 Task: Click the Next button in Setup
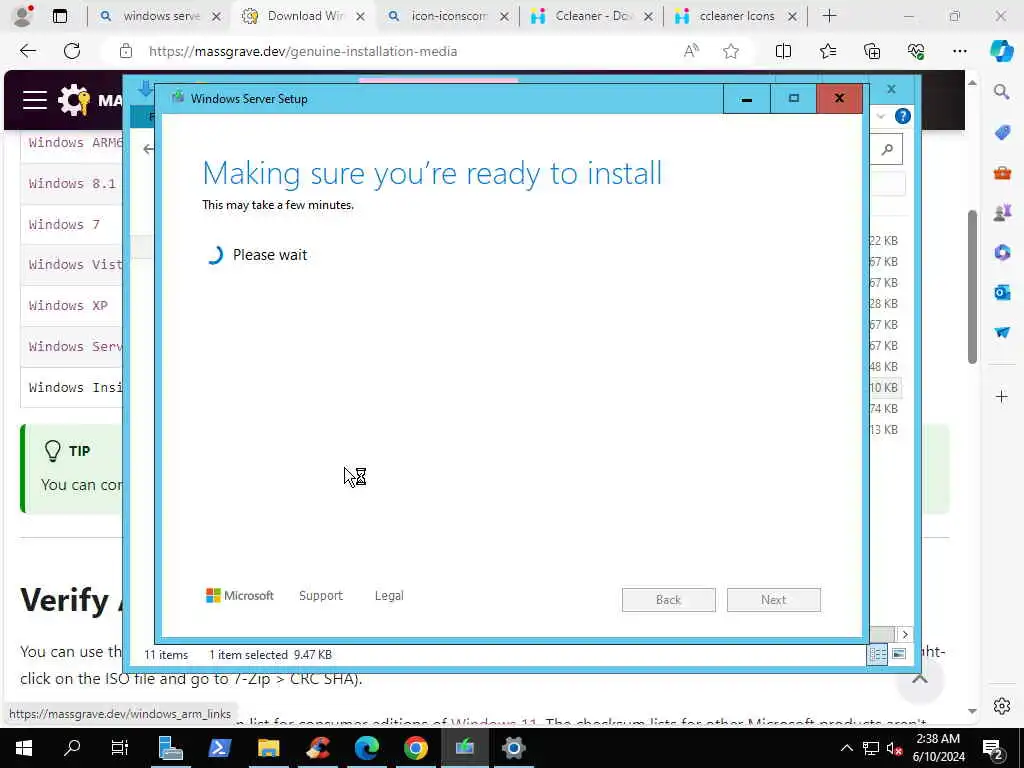(773, 600)
